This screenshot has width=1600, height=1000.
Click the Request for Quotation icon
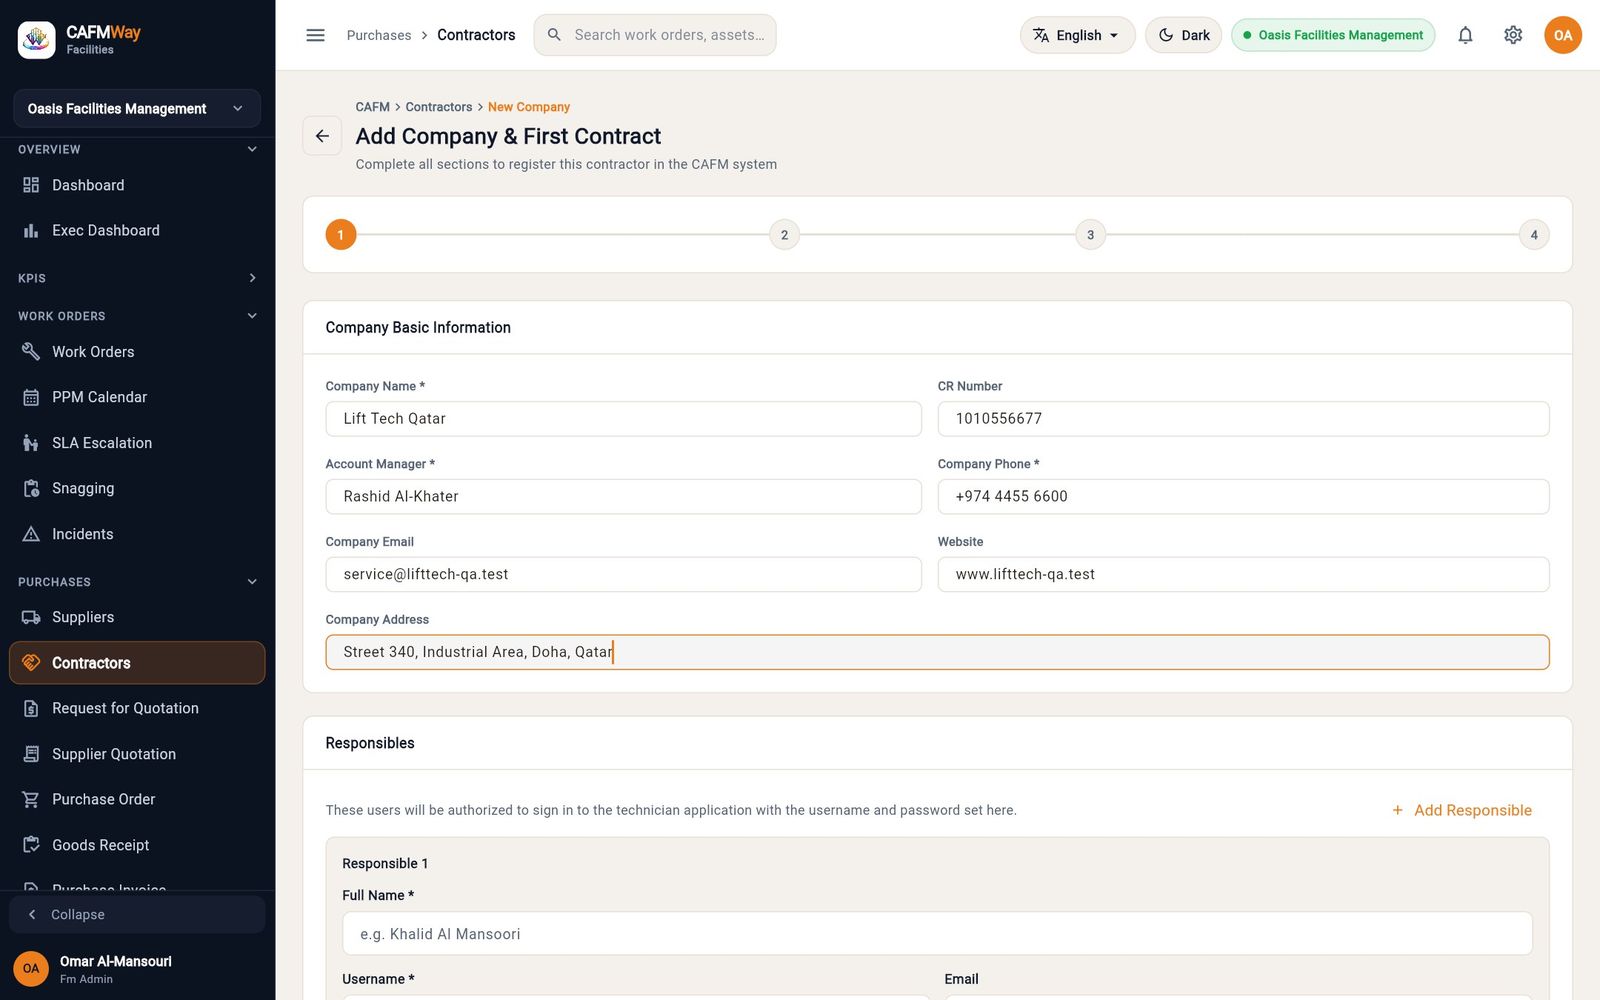(31, 708)
